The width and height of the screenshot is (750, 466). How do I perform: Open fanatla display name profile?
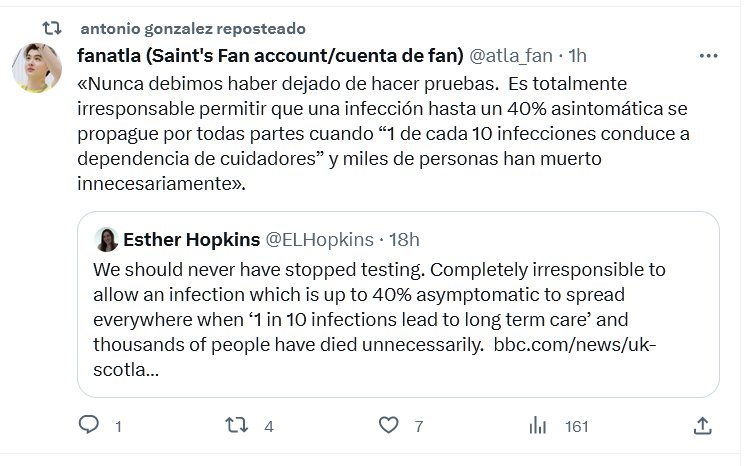268,53
